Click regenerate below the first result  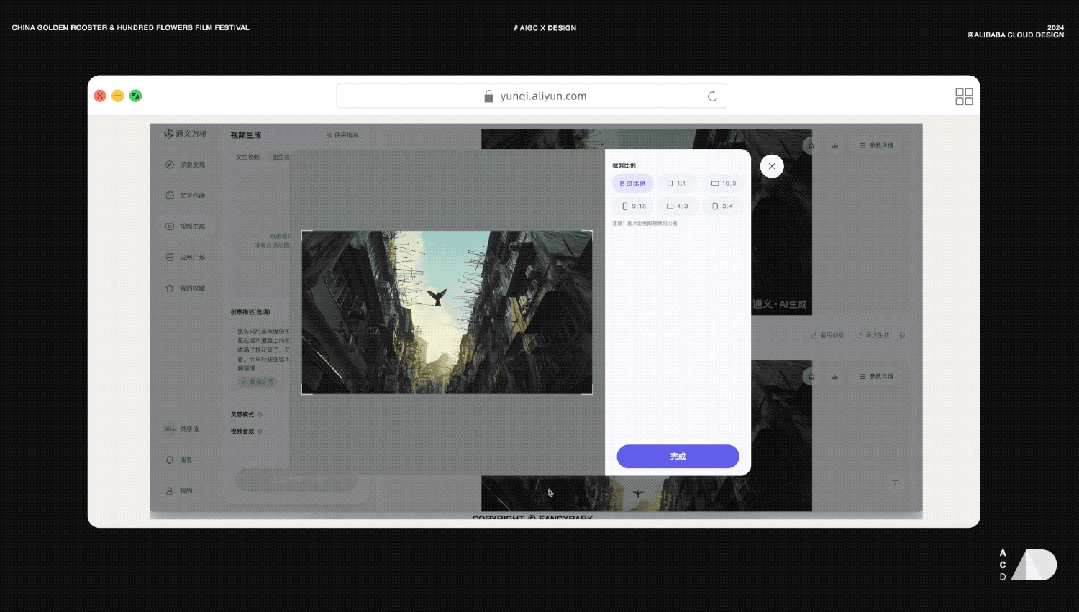873,335
